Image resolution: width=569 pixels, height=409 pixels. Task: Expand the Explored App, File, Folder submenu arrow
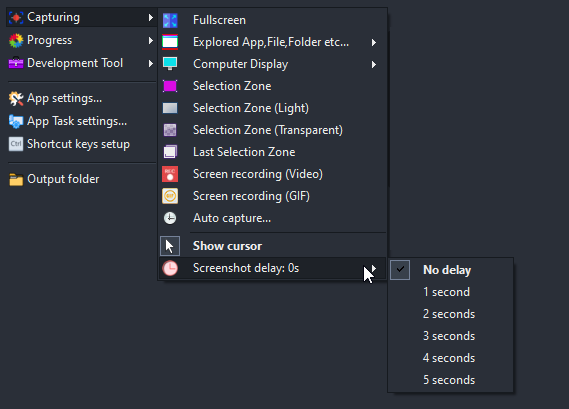point(374,43)
